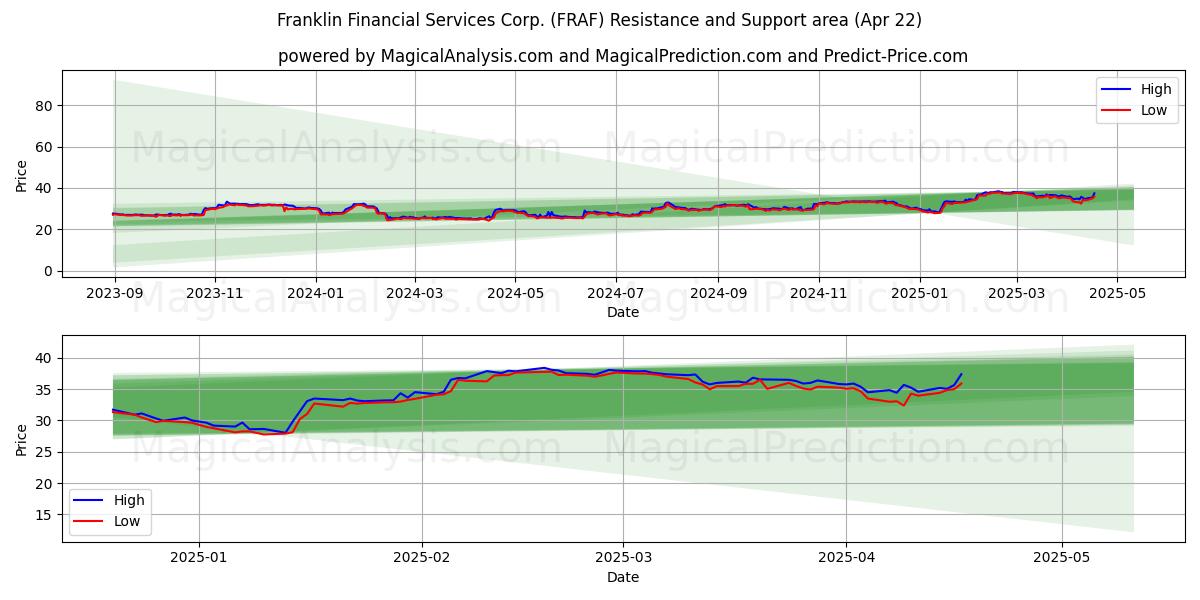Click the '35' price tick label
This screenshot has height=600, width=1200.
pos(44,389)
